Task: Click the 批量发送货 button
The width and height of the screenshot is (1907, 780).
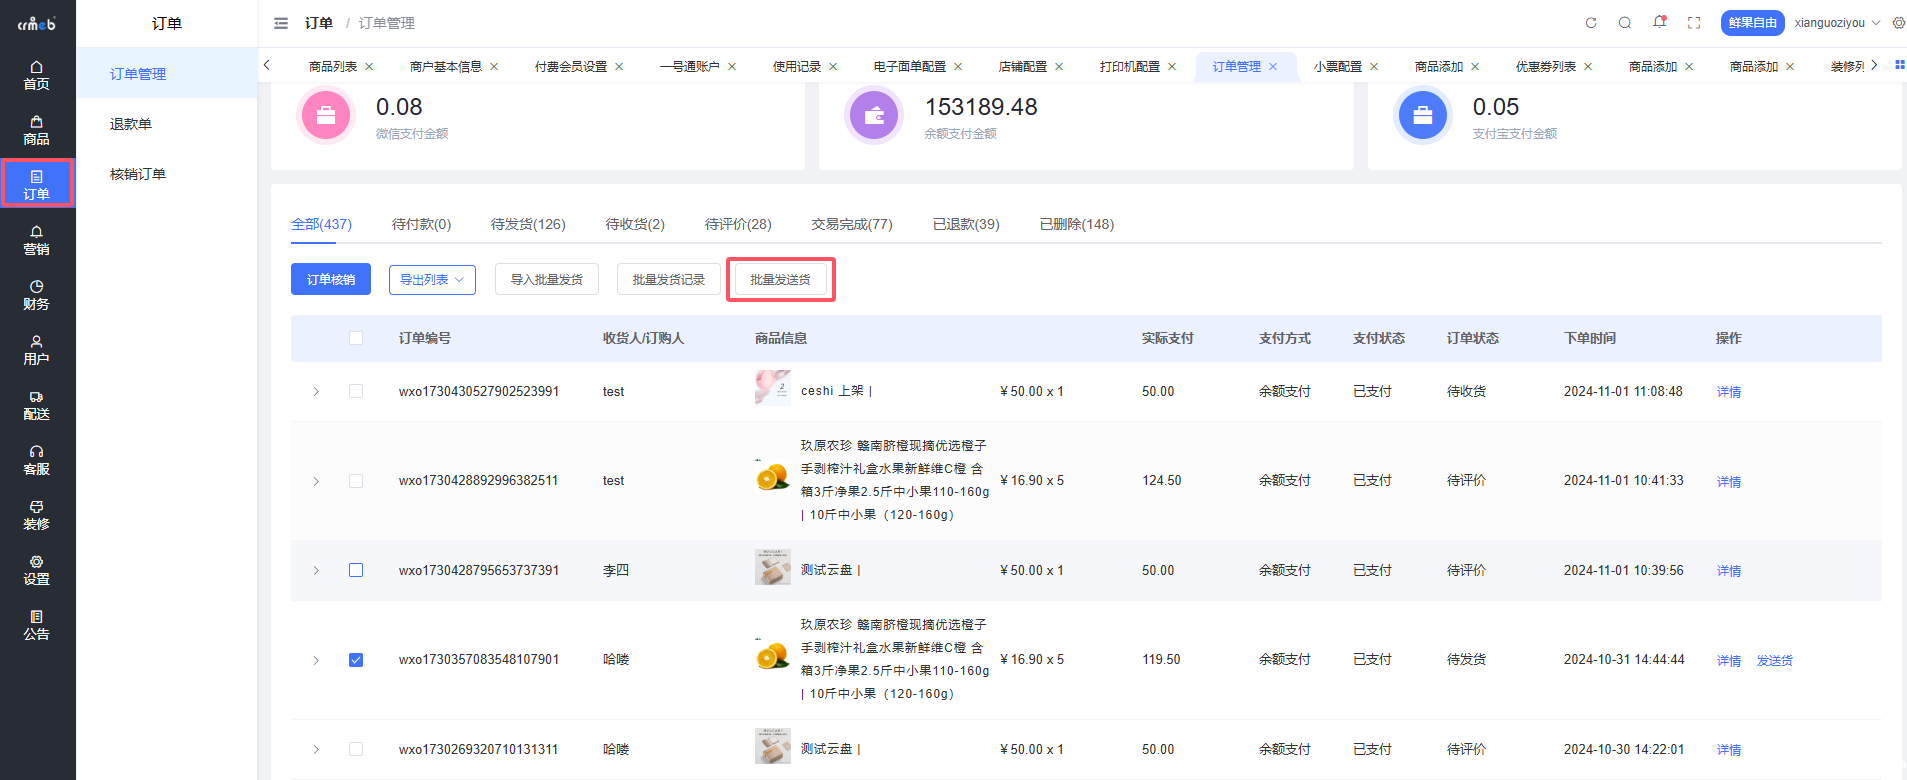Action: point(780,280)
